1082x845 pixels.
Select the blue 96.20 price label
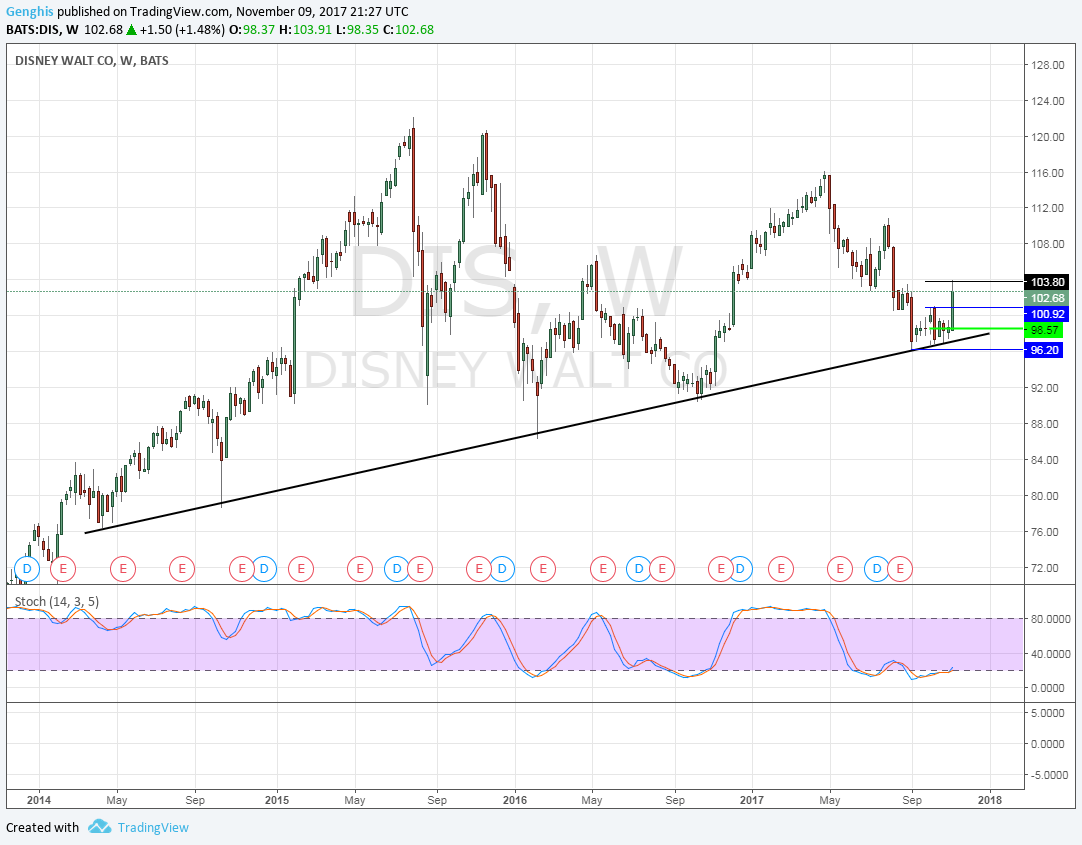(1044, 350)
